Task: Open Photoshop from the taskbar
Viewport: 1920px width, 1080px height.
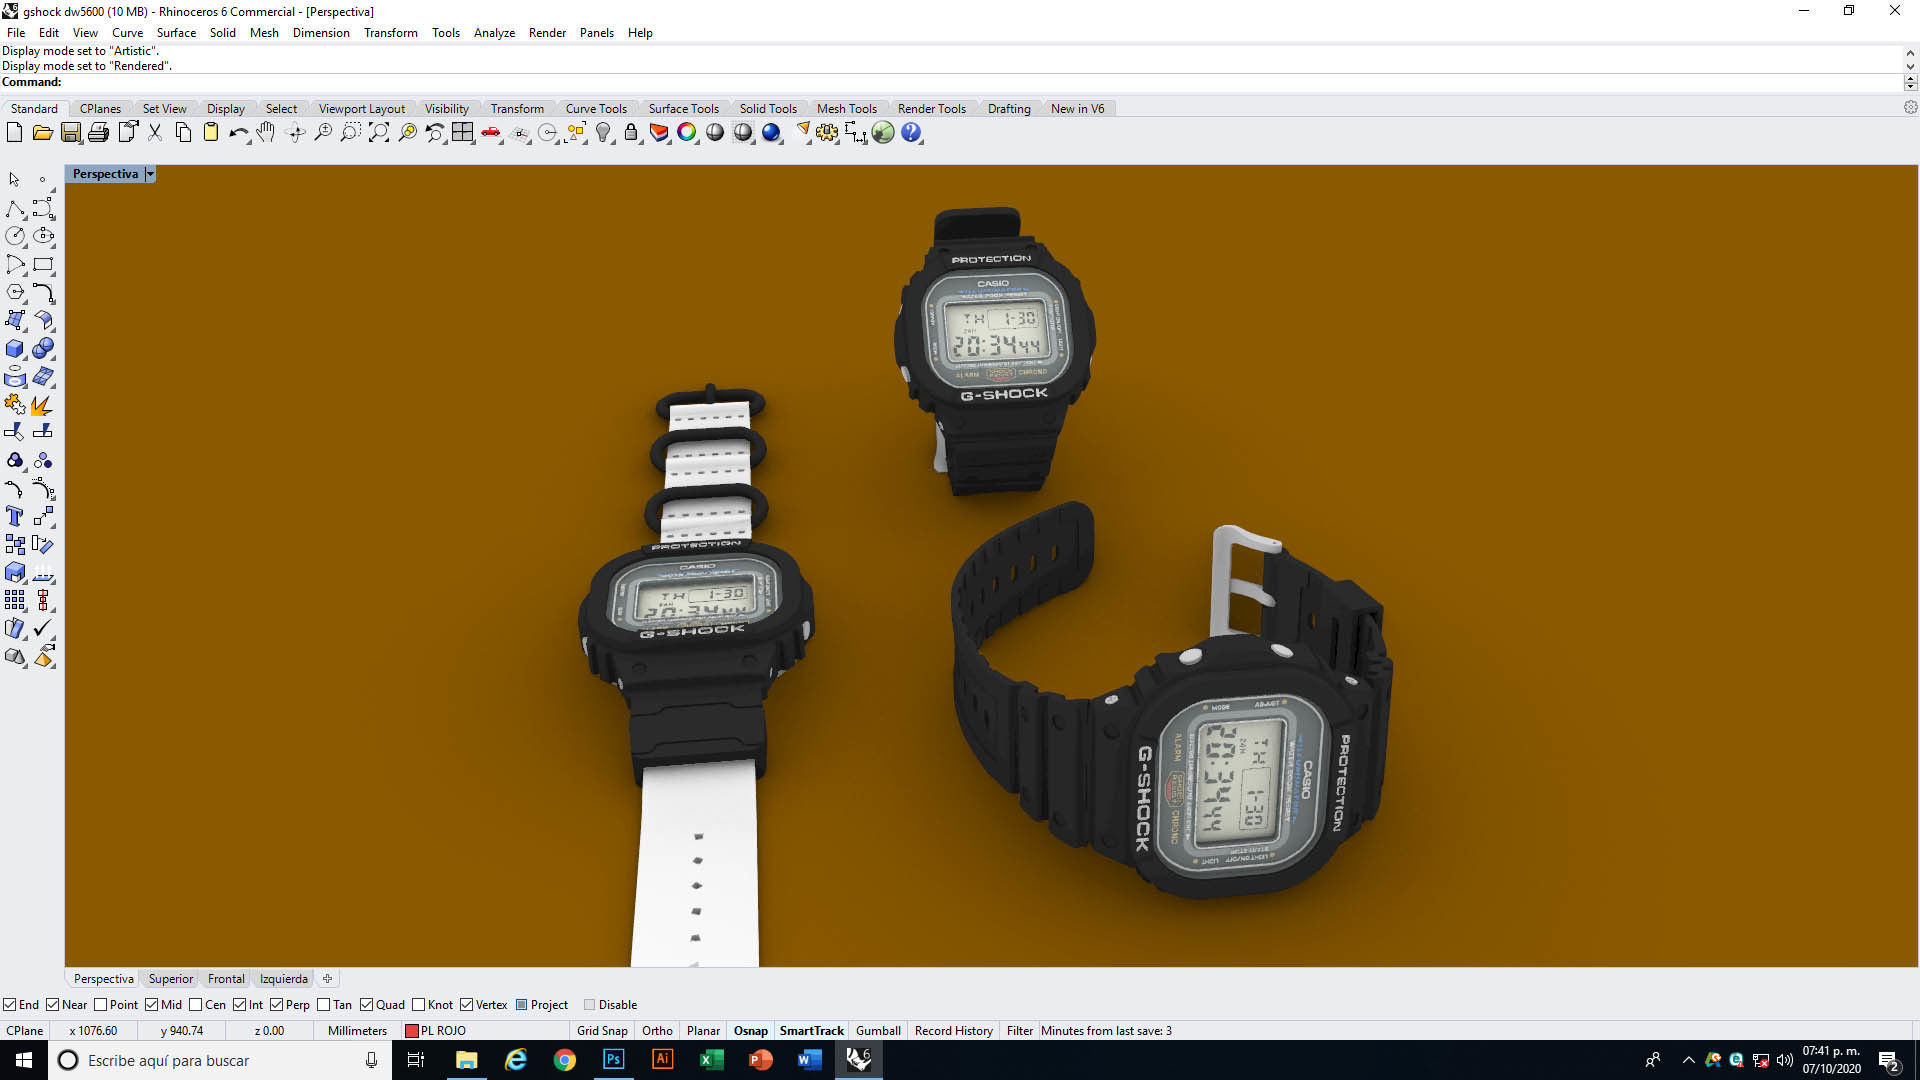Action: [614, 1060]
